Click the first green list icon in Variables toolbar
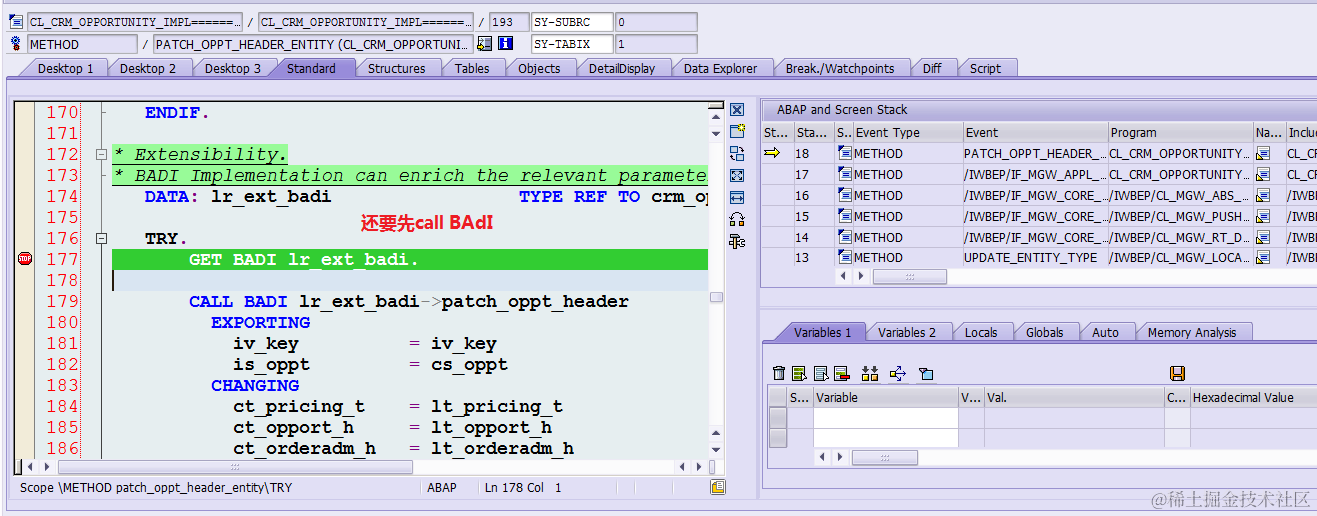 click(799, 373)
